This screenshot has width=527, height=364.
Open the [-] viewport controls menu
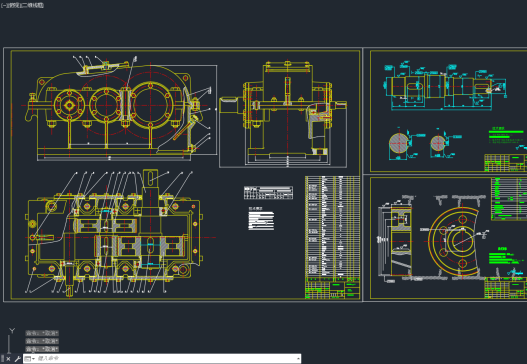pos(4,5)
